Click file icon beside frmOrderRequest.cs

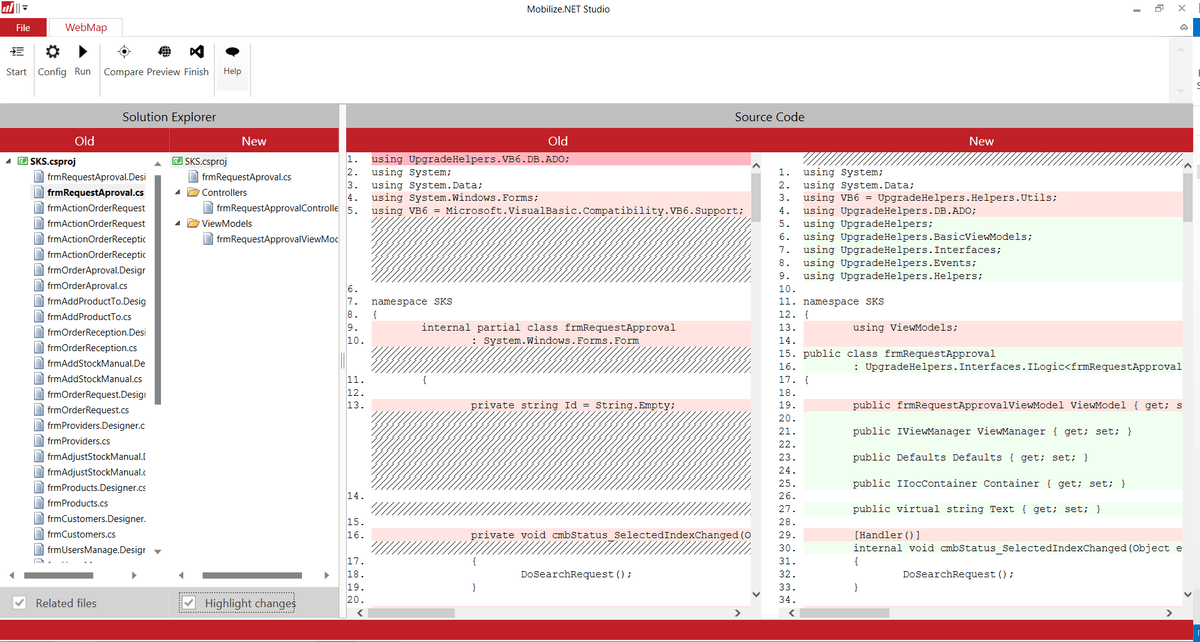click(x=38, y=410)
